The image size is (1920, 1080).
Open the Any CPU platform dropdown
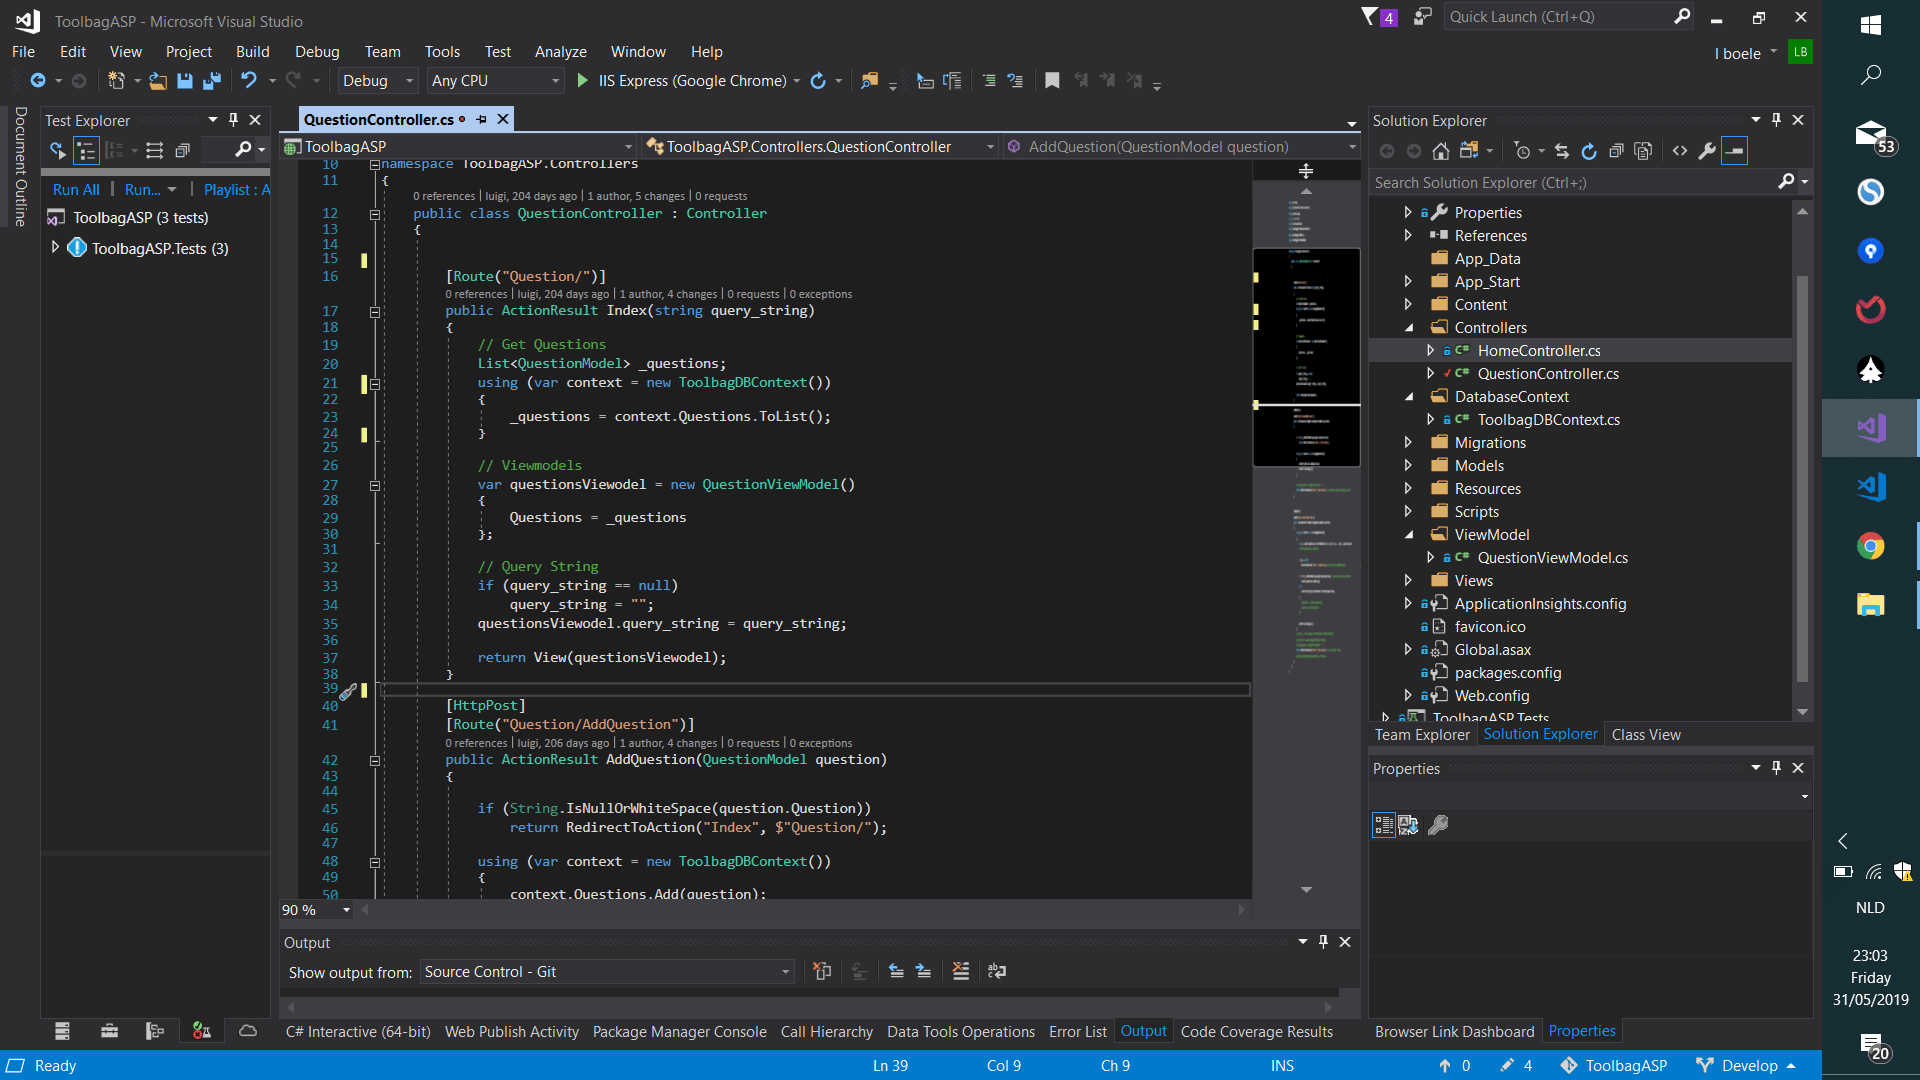click(495, 81)
